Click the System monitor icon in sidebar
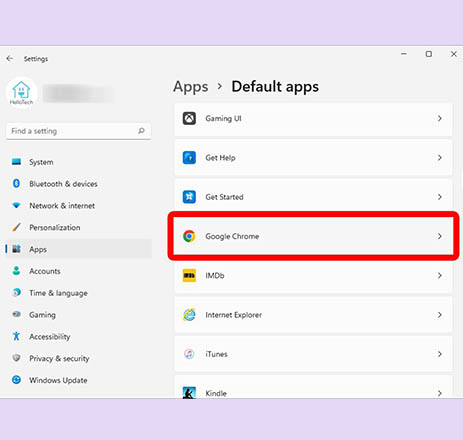This screenshot has width=463, height=440. coord(16,162)
